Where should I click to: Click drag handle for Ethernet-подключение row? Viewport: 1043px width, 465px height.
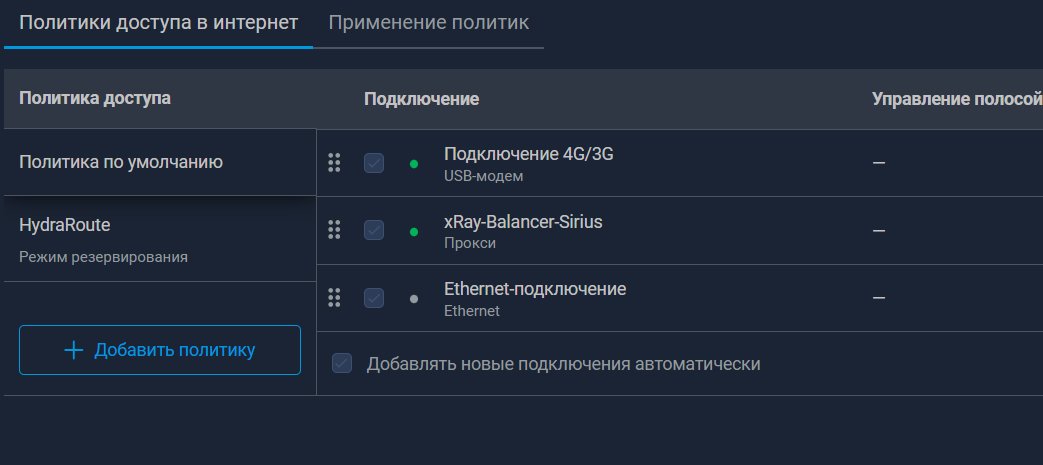pos(335,298)
